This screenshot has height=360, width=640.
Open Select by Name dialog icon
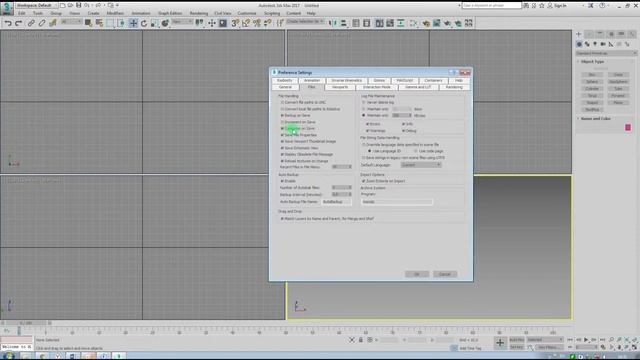(99, 23)
